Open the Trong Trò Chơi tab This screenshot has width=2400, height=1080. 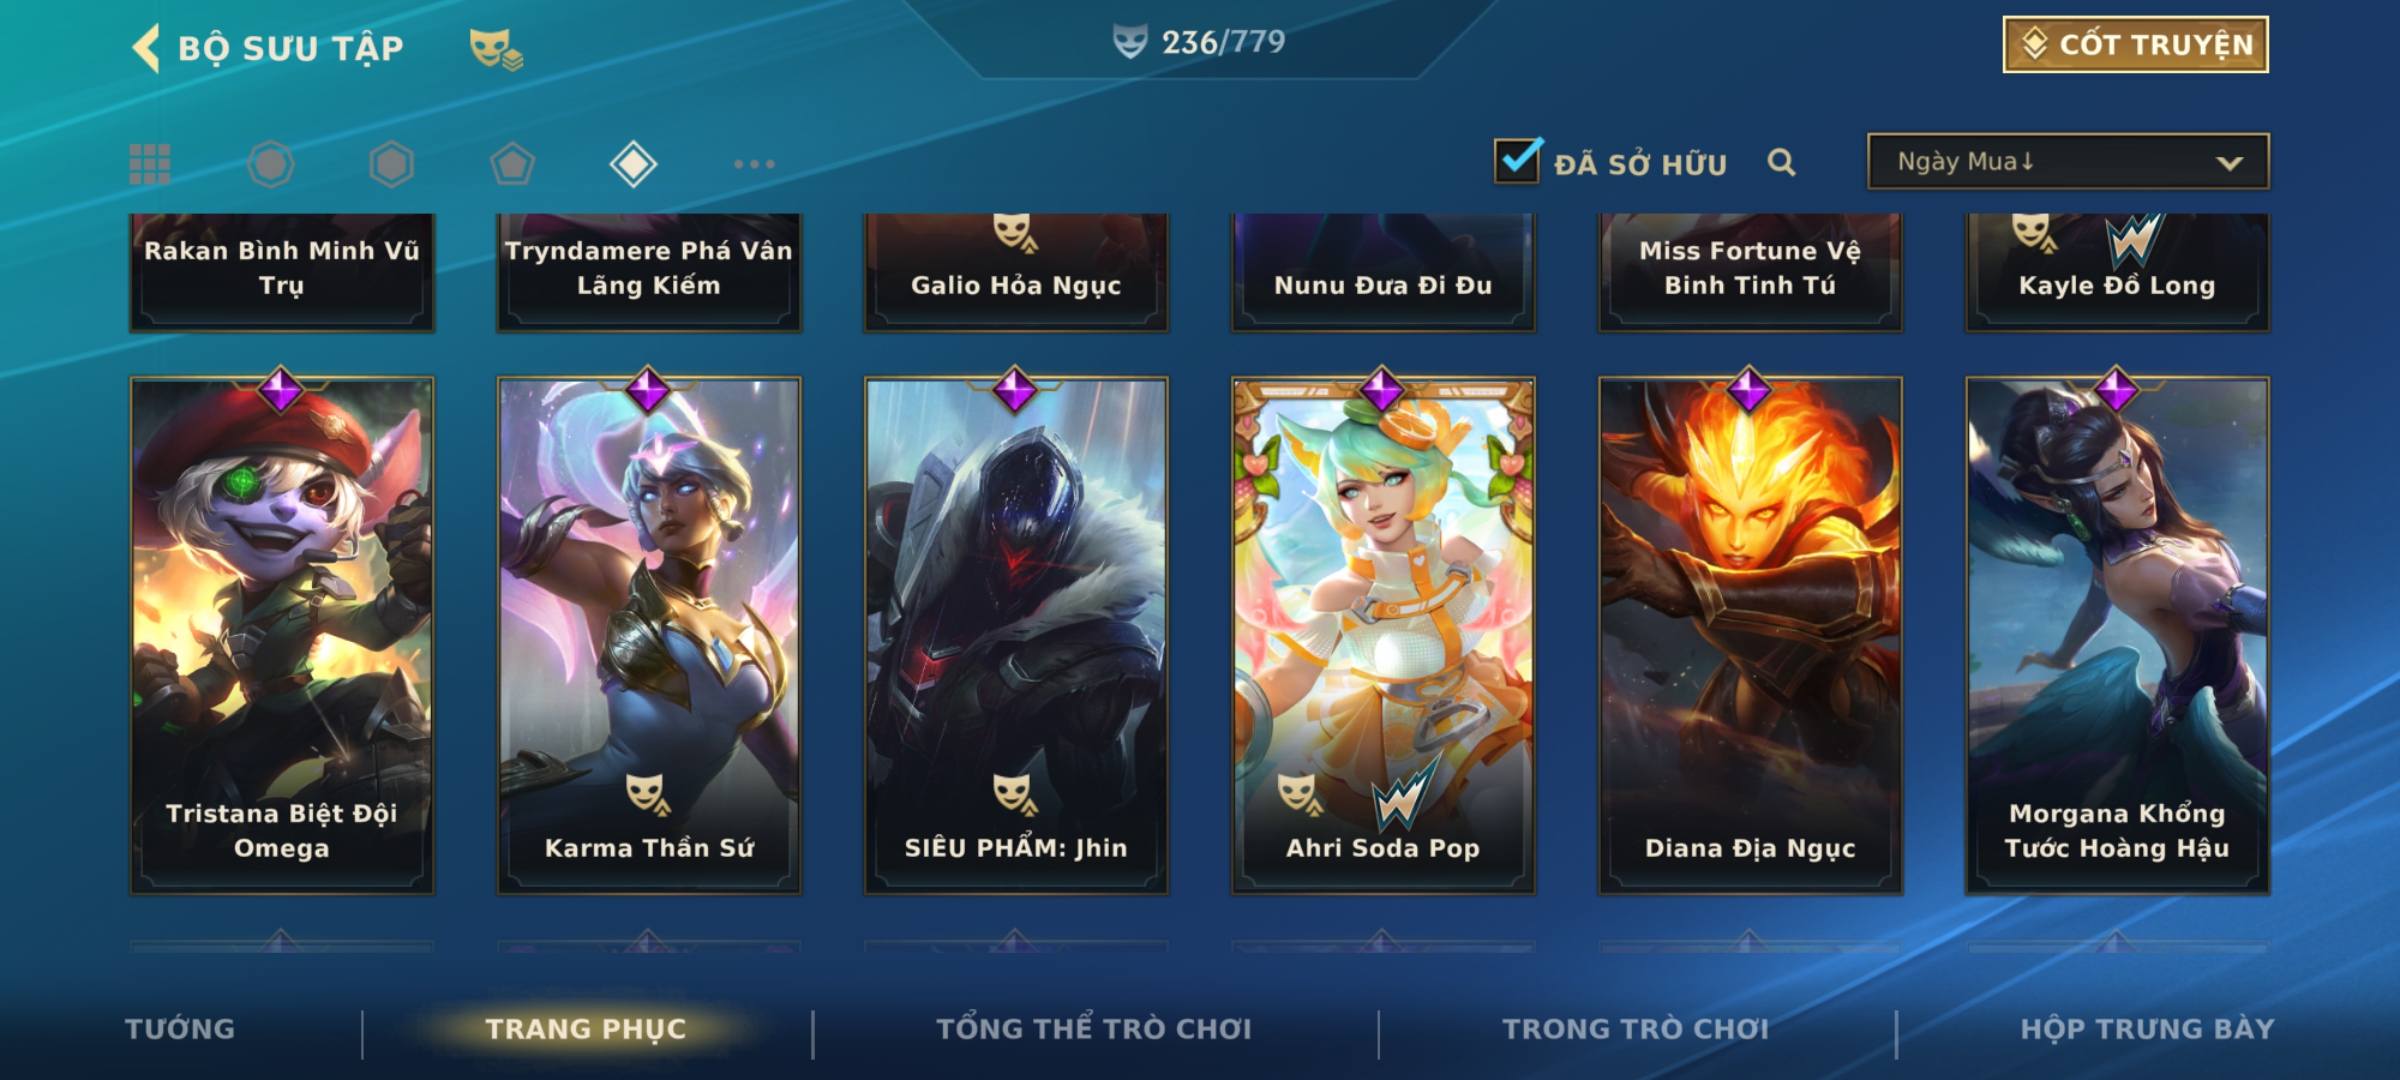1636,1029
